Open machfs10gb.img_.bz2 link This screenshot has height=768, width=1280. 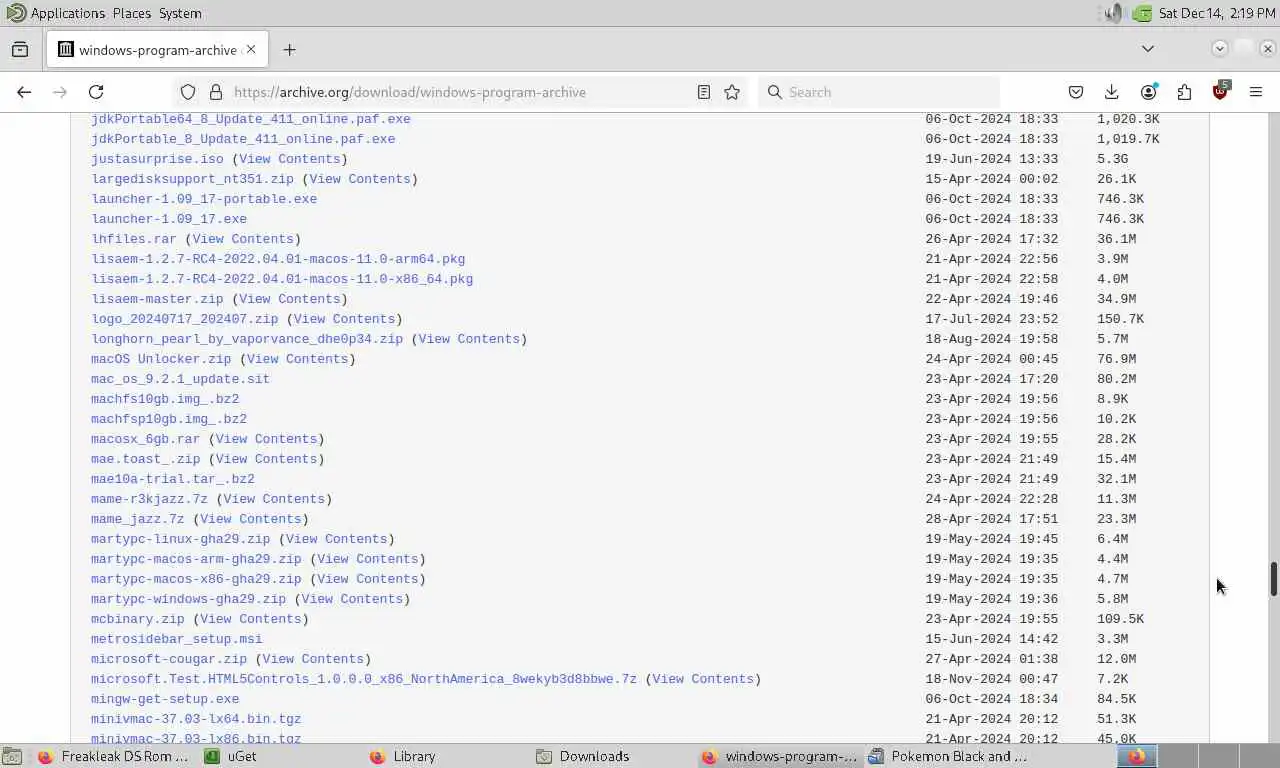(165, 399)
